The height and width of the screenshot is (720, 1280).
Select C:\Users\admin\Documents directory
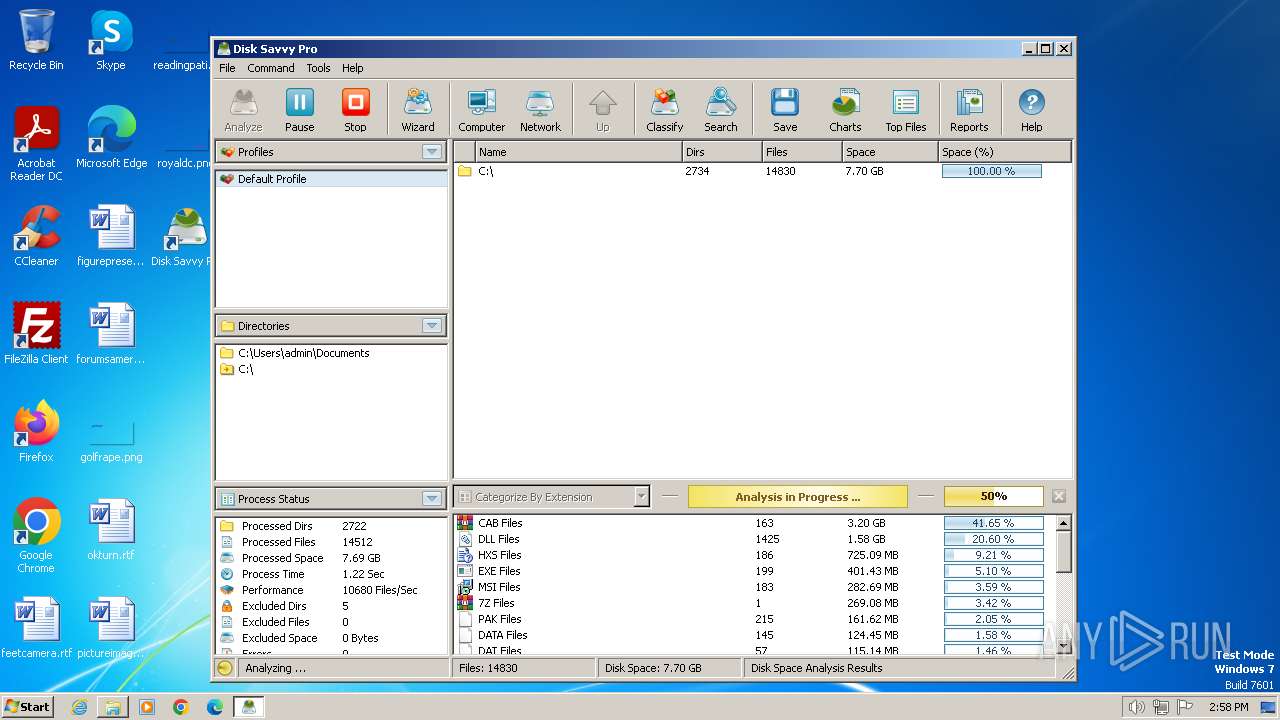[x=331, y=353]
